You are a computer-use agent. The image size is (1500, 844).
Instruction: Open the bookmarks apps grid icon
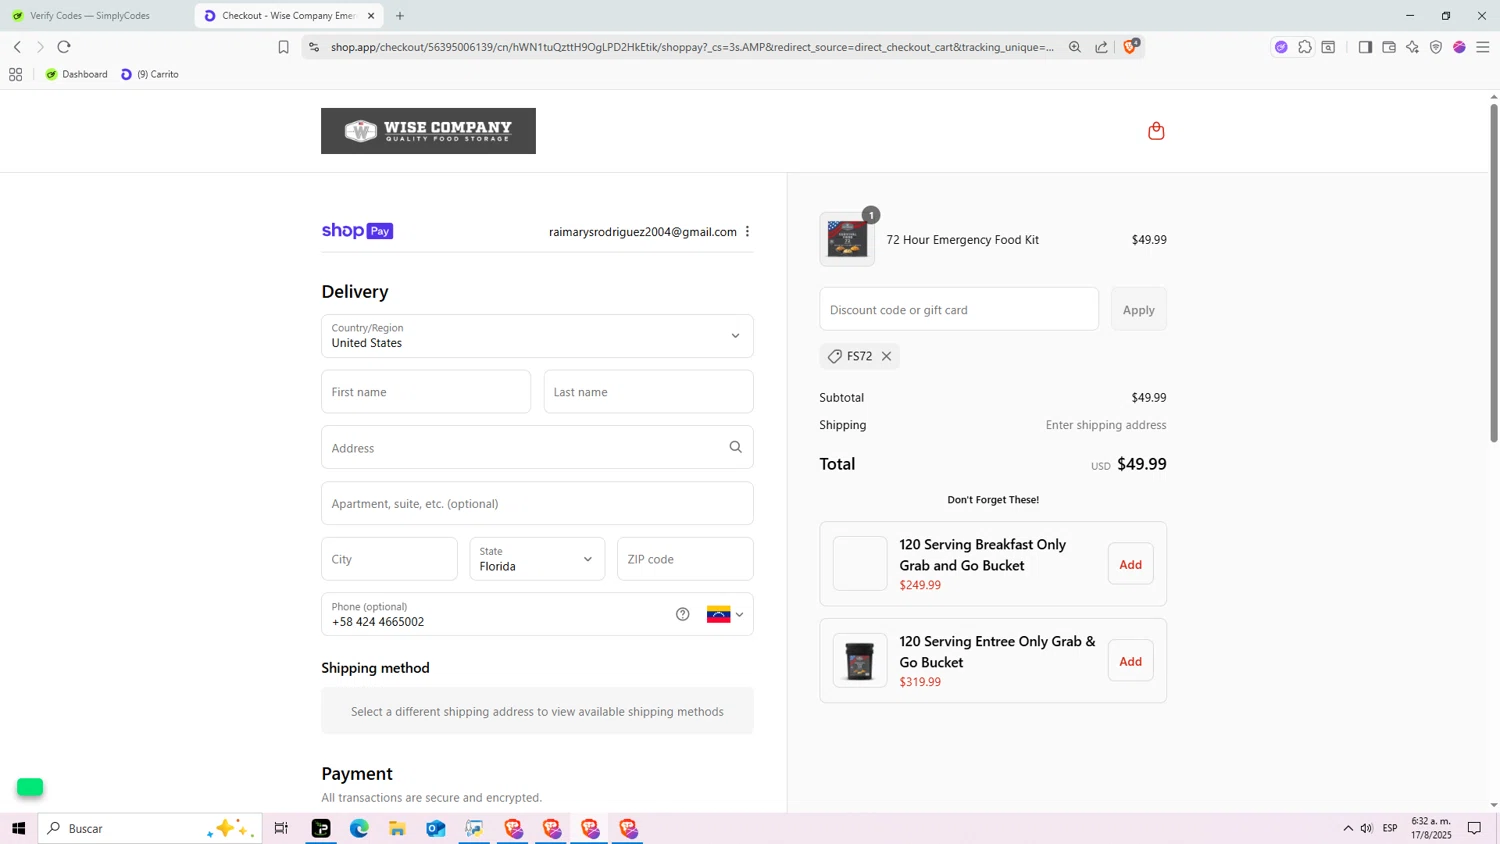tap(15, 74)
